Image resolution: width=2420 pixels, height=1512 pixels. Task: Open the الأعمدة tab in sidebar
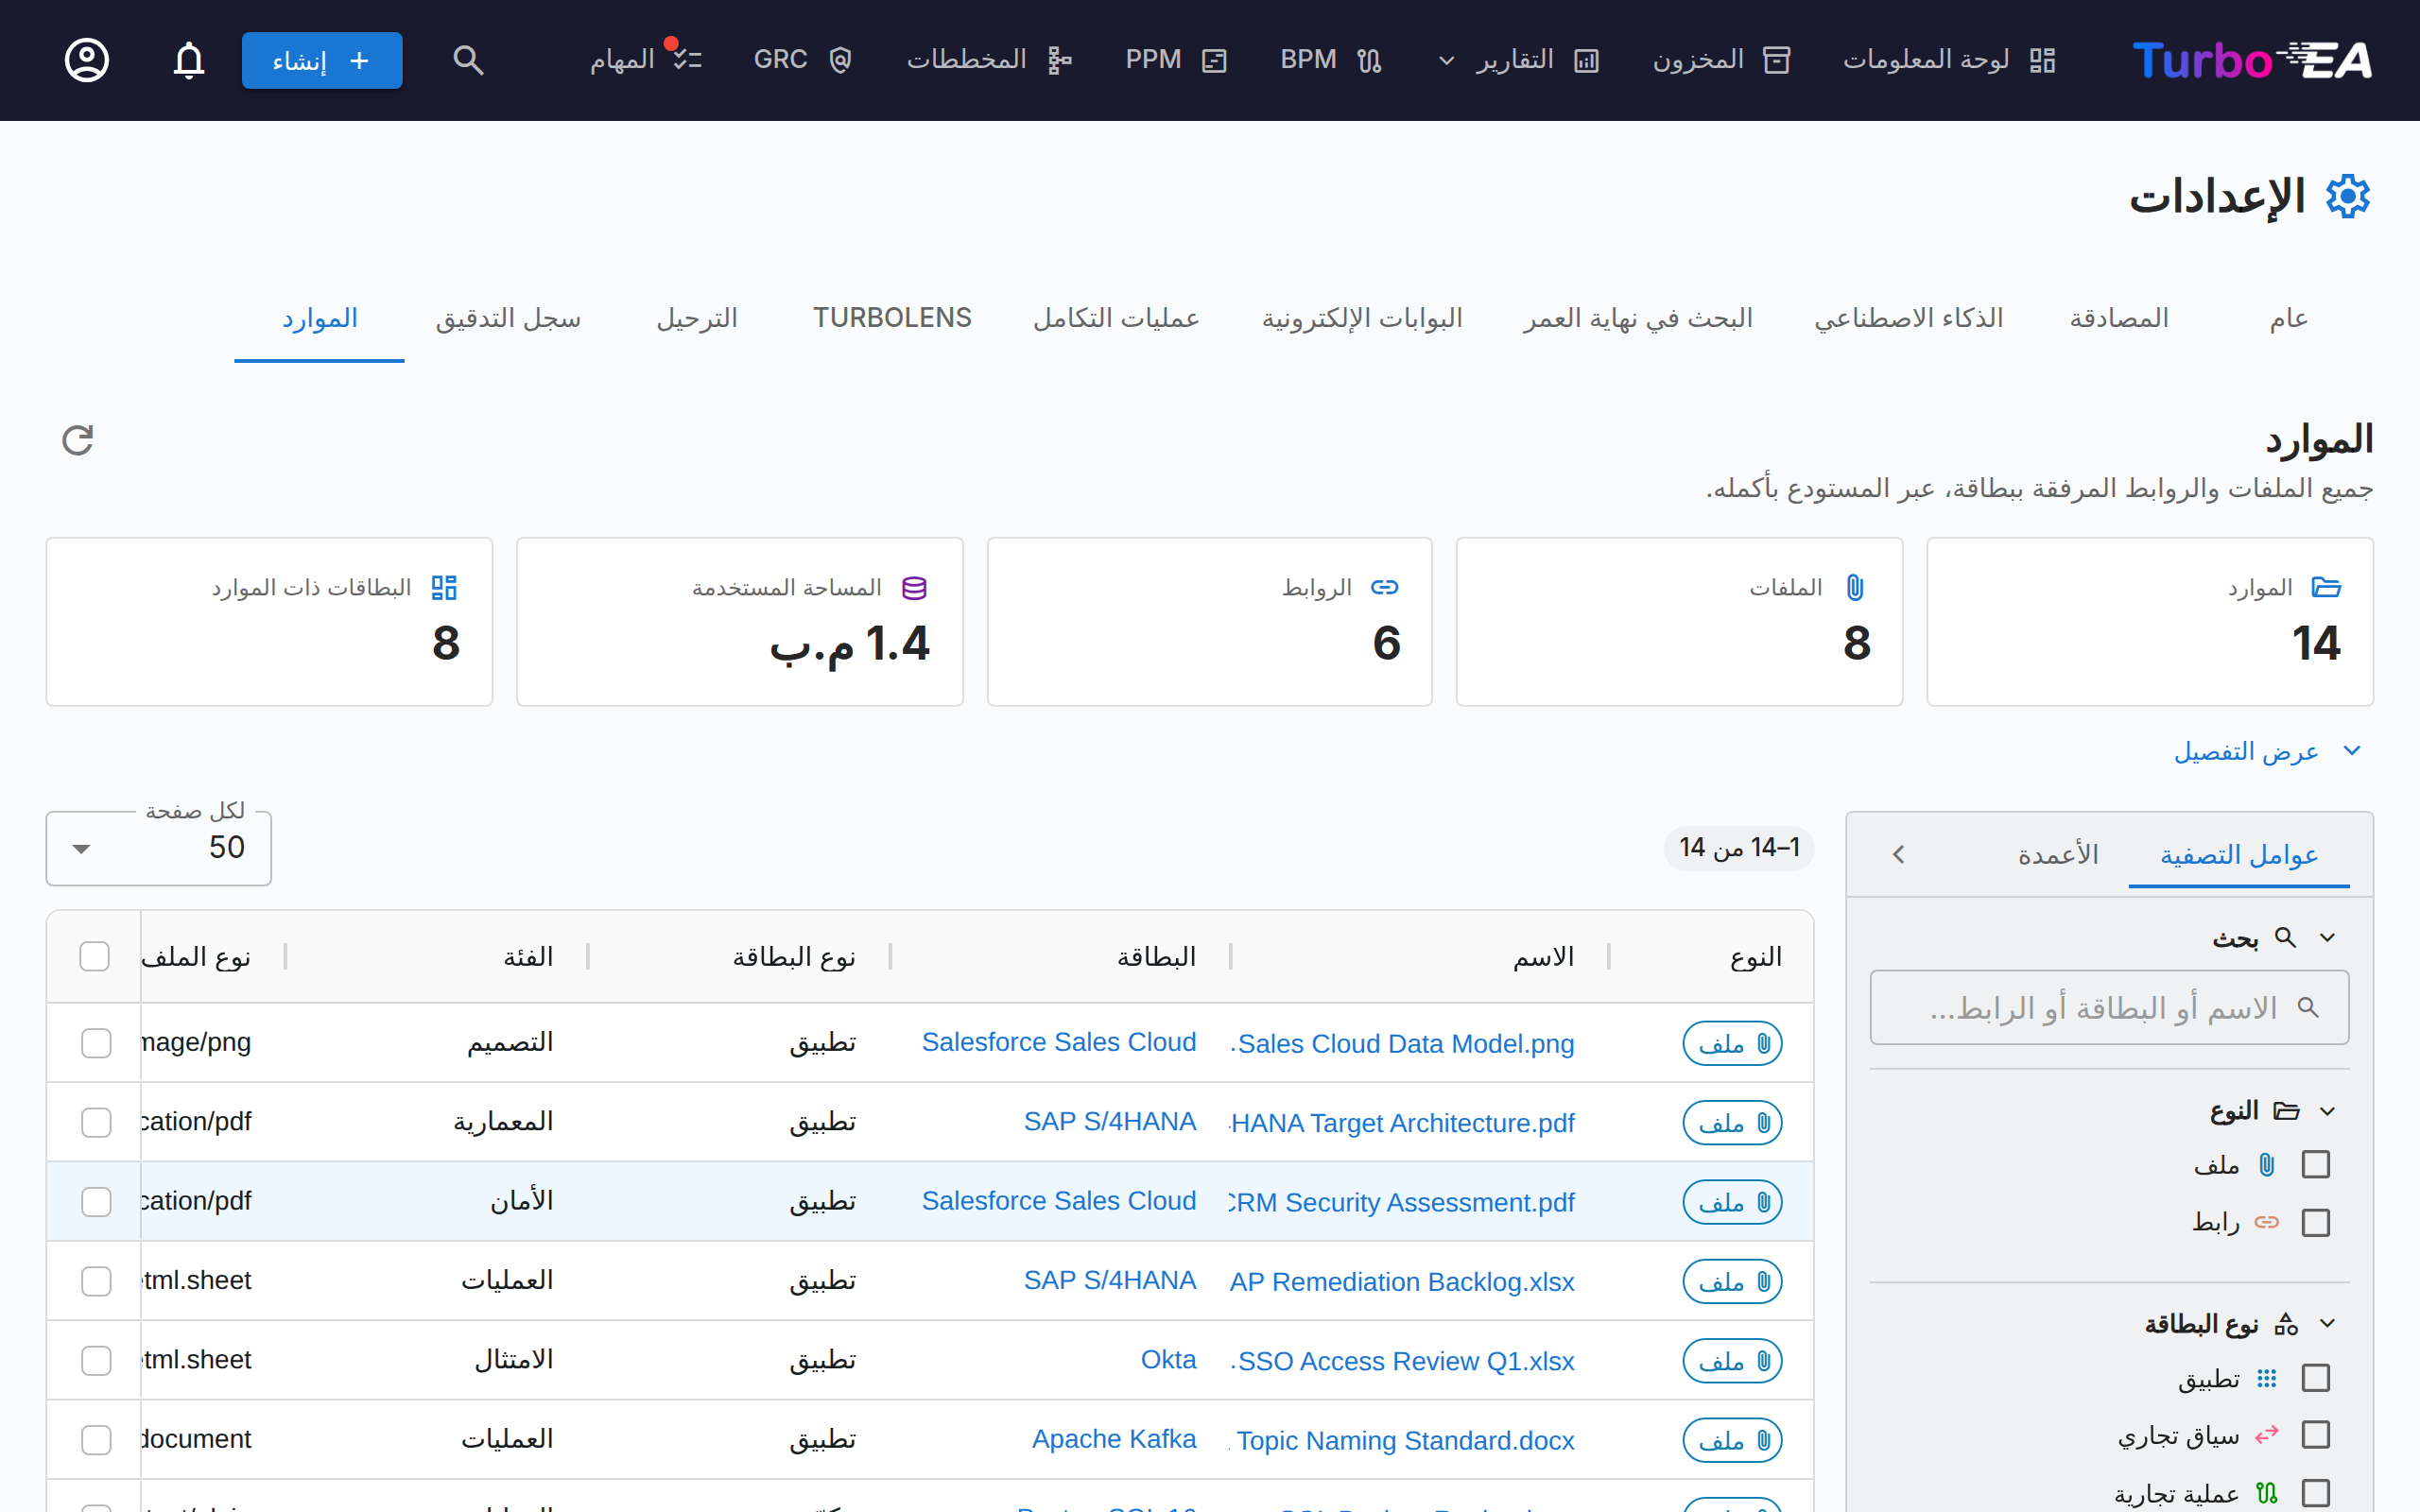point(2058,855)
